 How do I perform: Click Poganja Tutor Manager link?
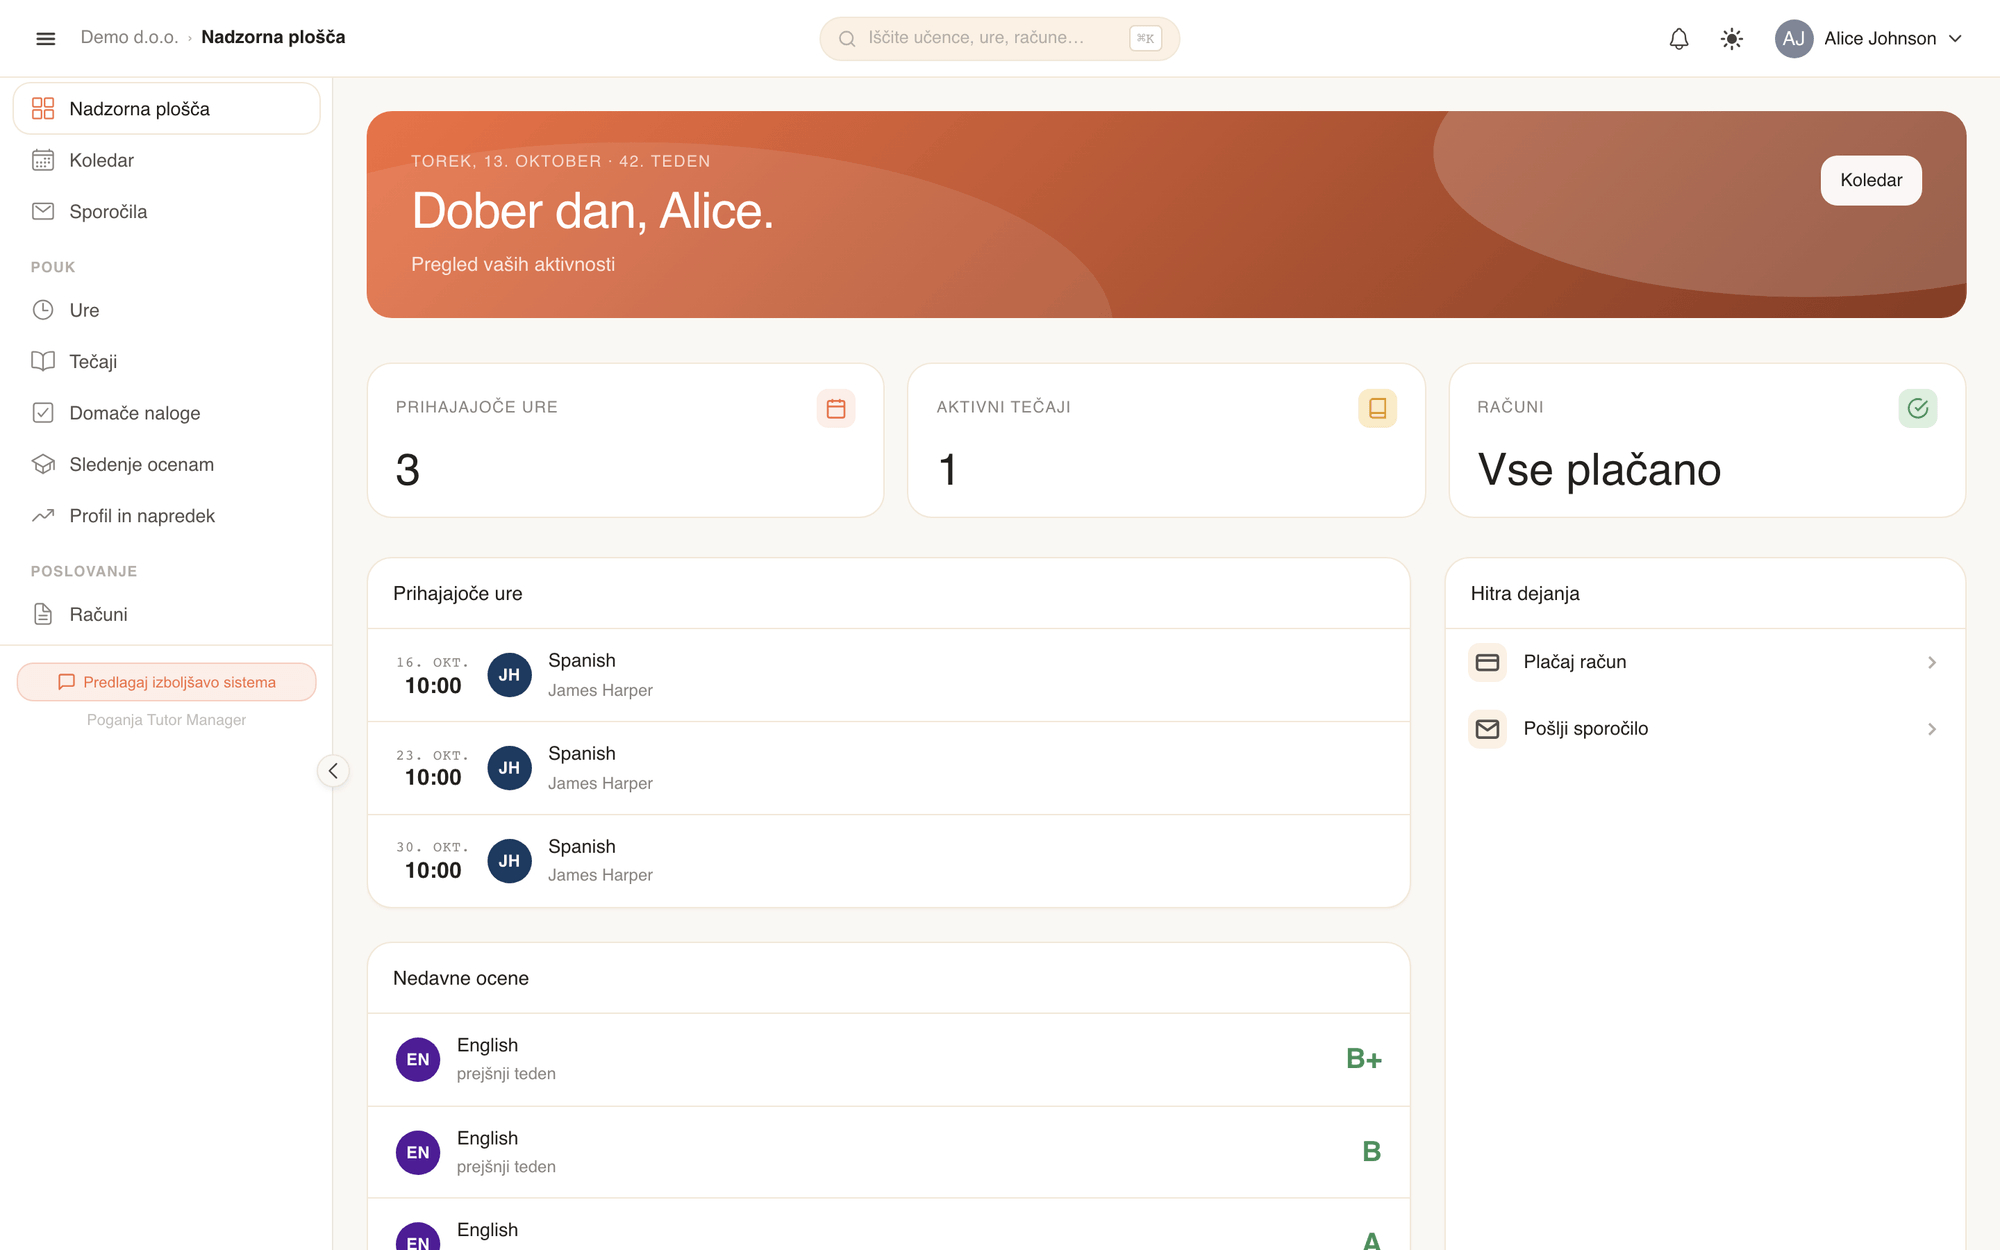point(166,720)
